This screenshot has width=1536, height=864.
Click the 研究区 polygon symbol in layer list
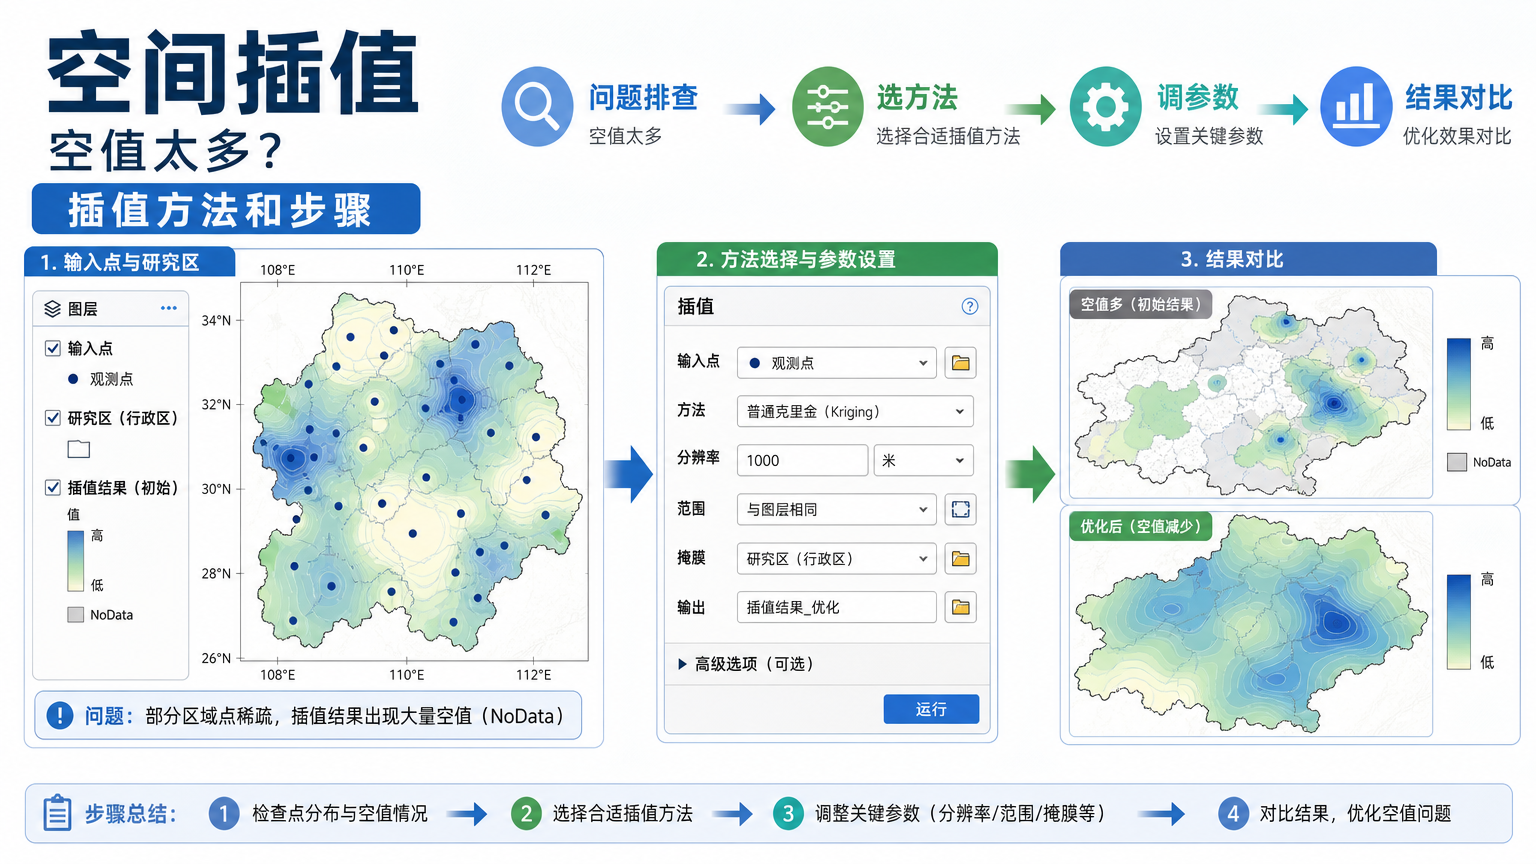tap(78, 449)
